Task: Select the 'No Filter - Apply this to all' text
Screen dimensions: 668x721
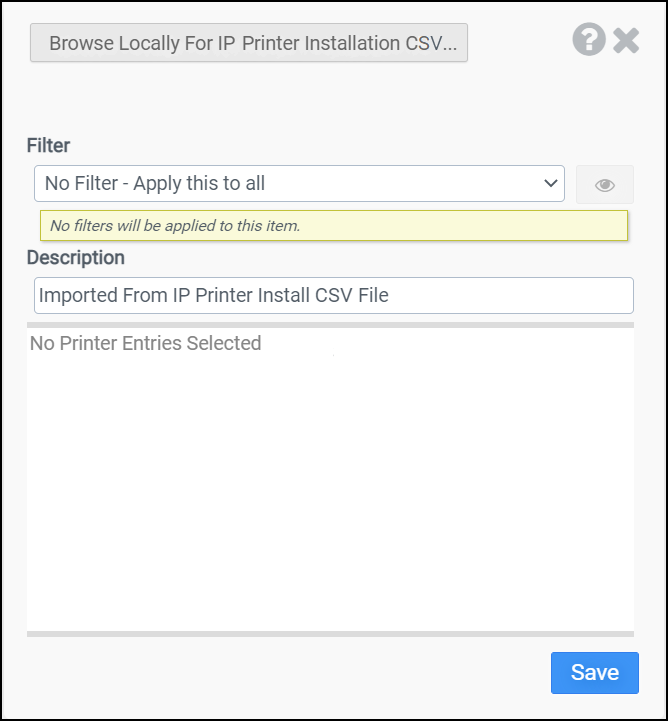Action: (155, 184)
